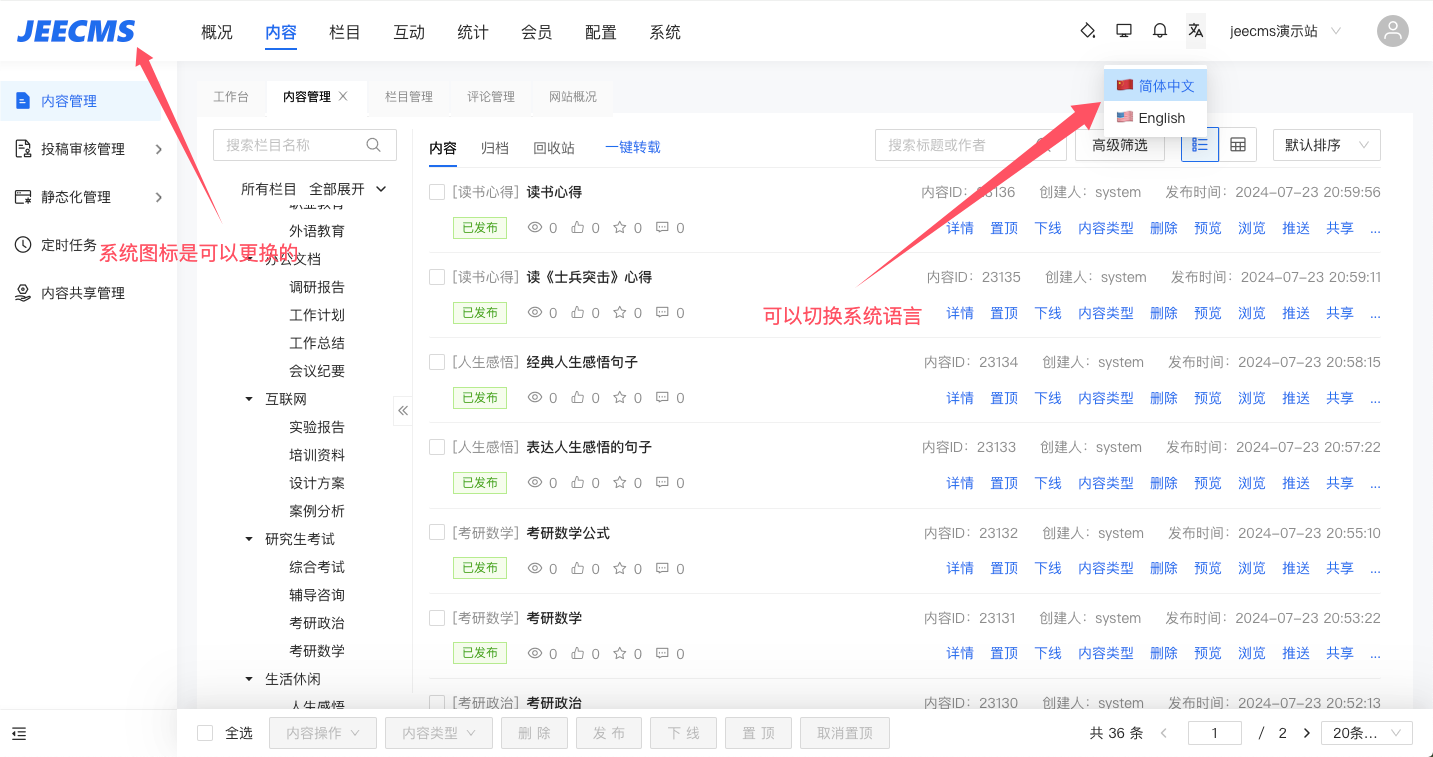The image size is (1433, 757).
Task: Click the 内容共享管理 sidebar icon
Action: [22, 292]
